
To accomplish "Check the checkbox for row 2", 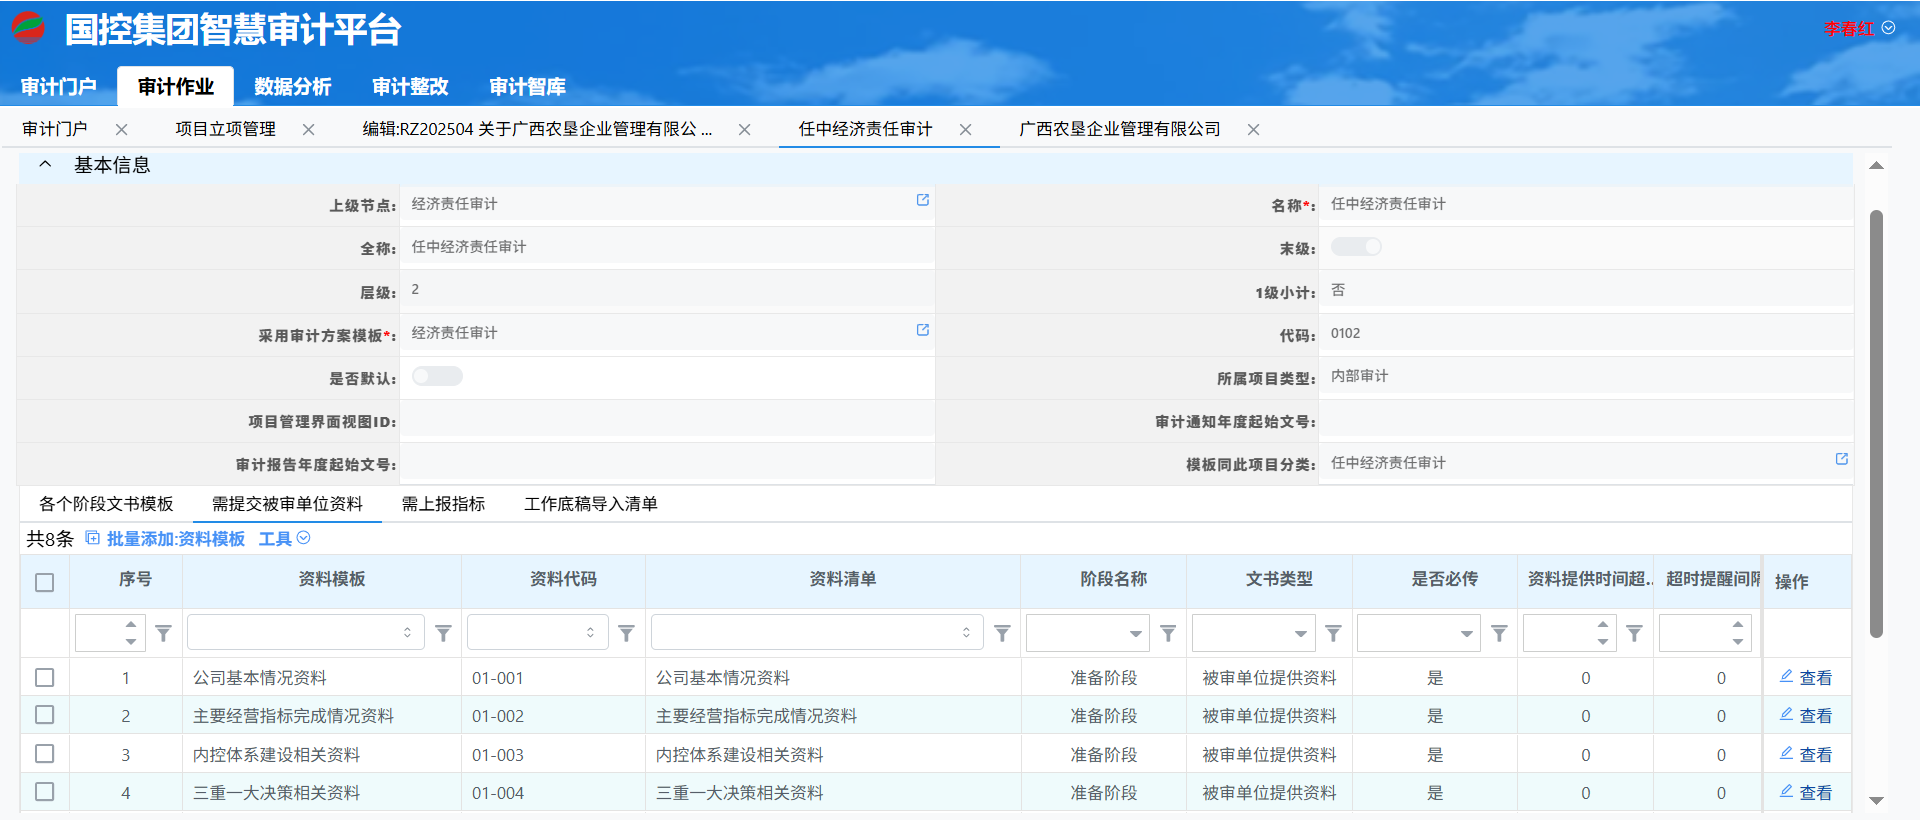I will [x=44, y=715].
